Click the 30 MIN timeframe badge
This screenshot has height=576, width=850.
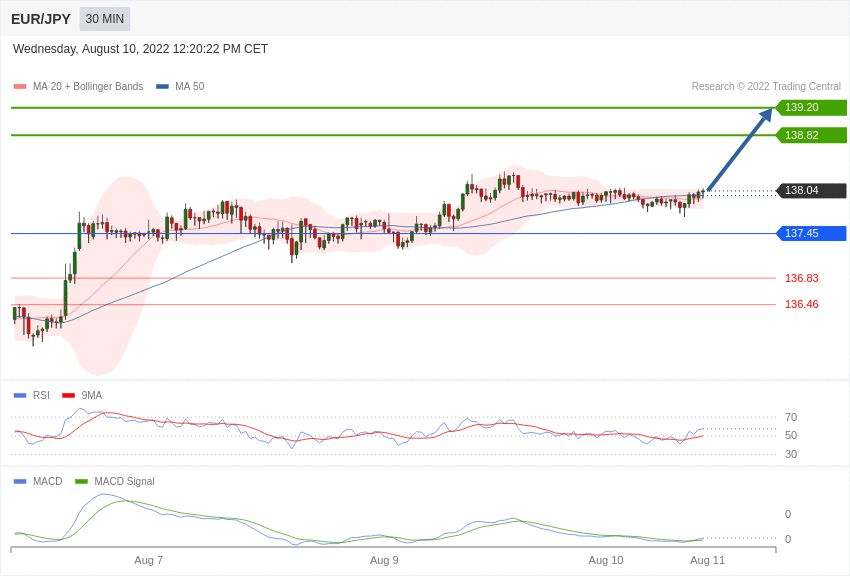[105, 19]
